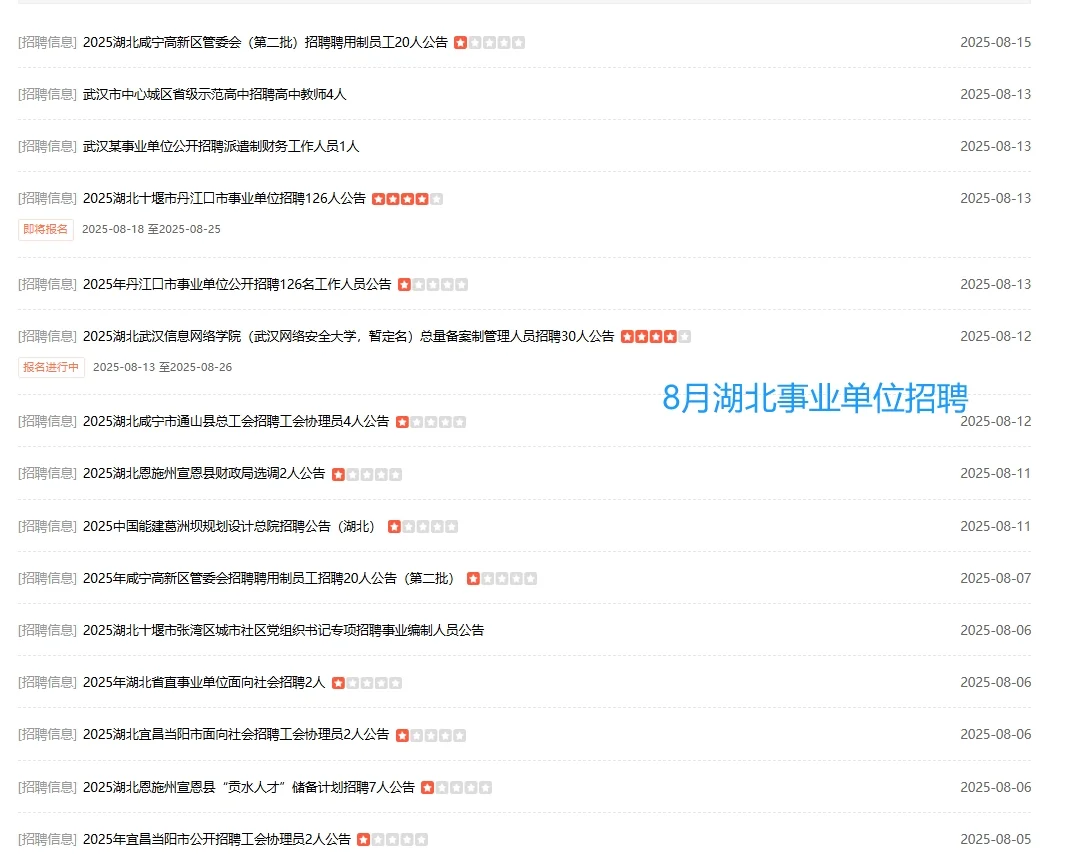Click [招聘信息] tag before 2025中国能建葛洲坝
Viewport: 1073px width, 862px height.
point(47,526)
